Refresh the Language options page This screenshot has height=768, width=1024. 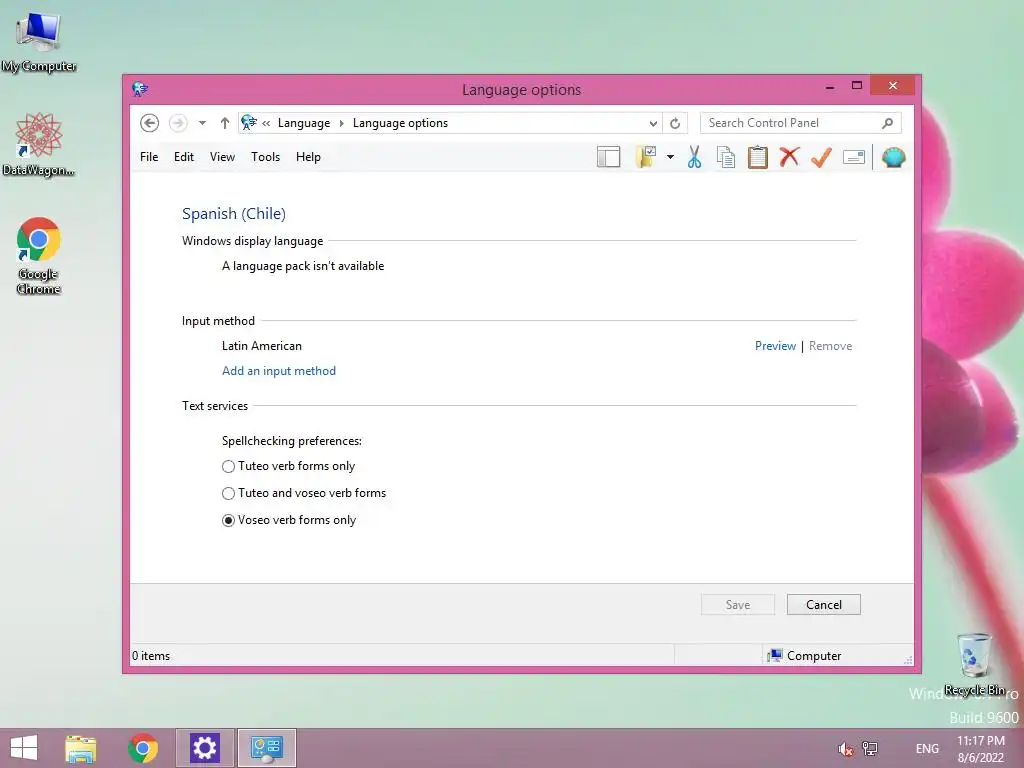675,123
